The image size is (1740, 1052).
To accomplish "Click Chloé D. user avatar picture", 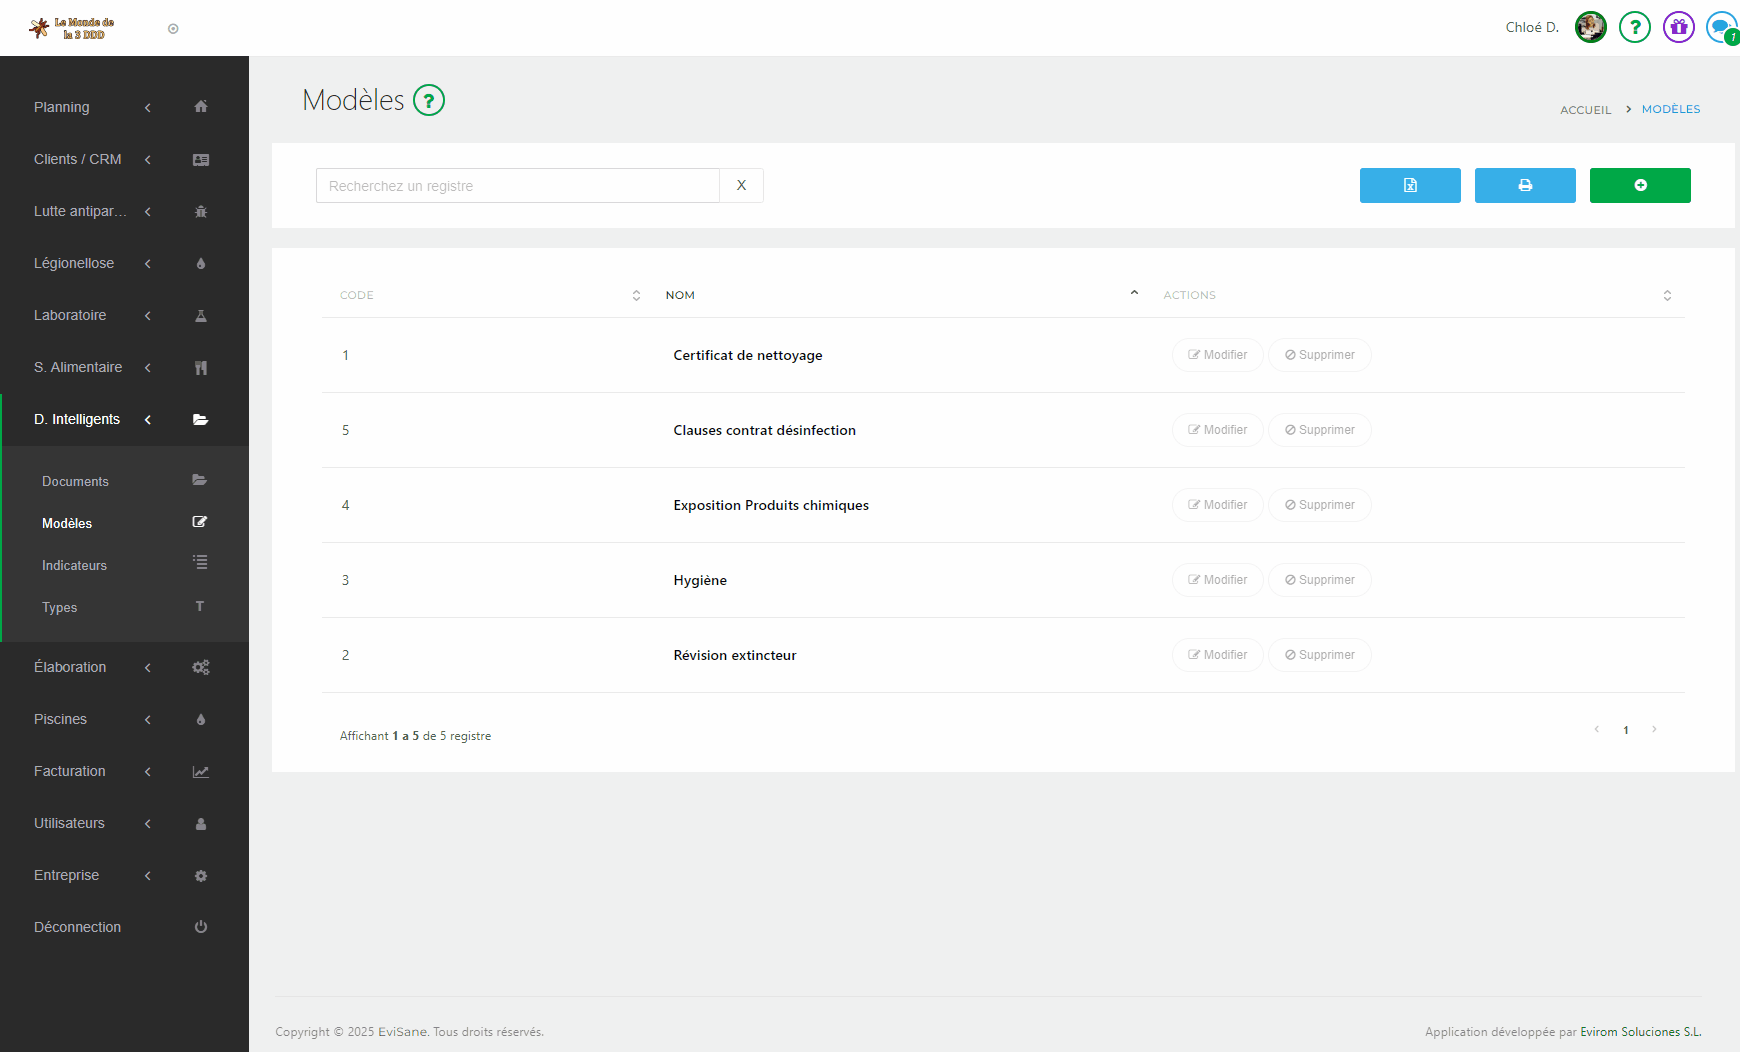I will coord(1590,27).
